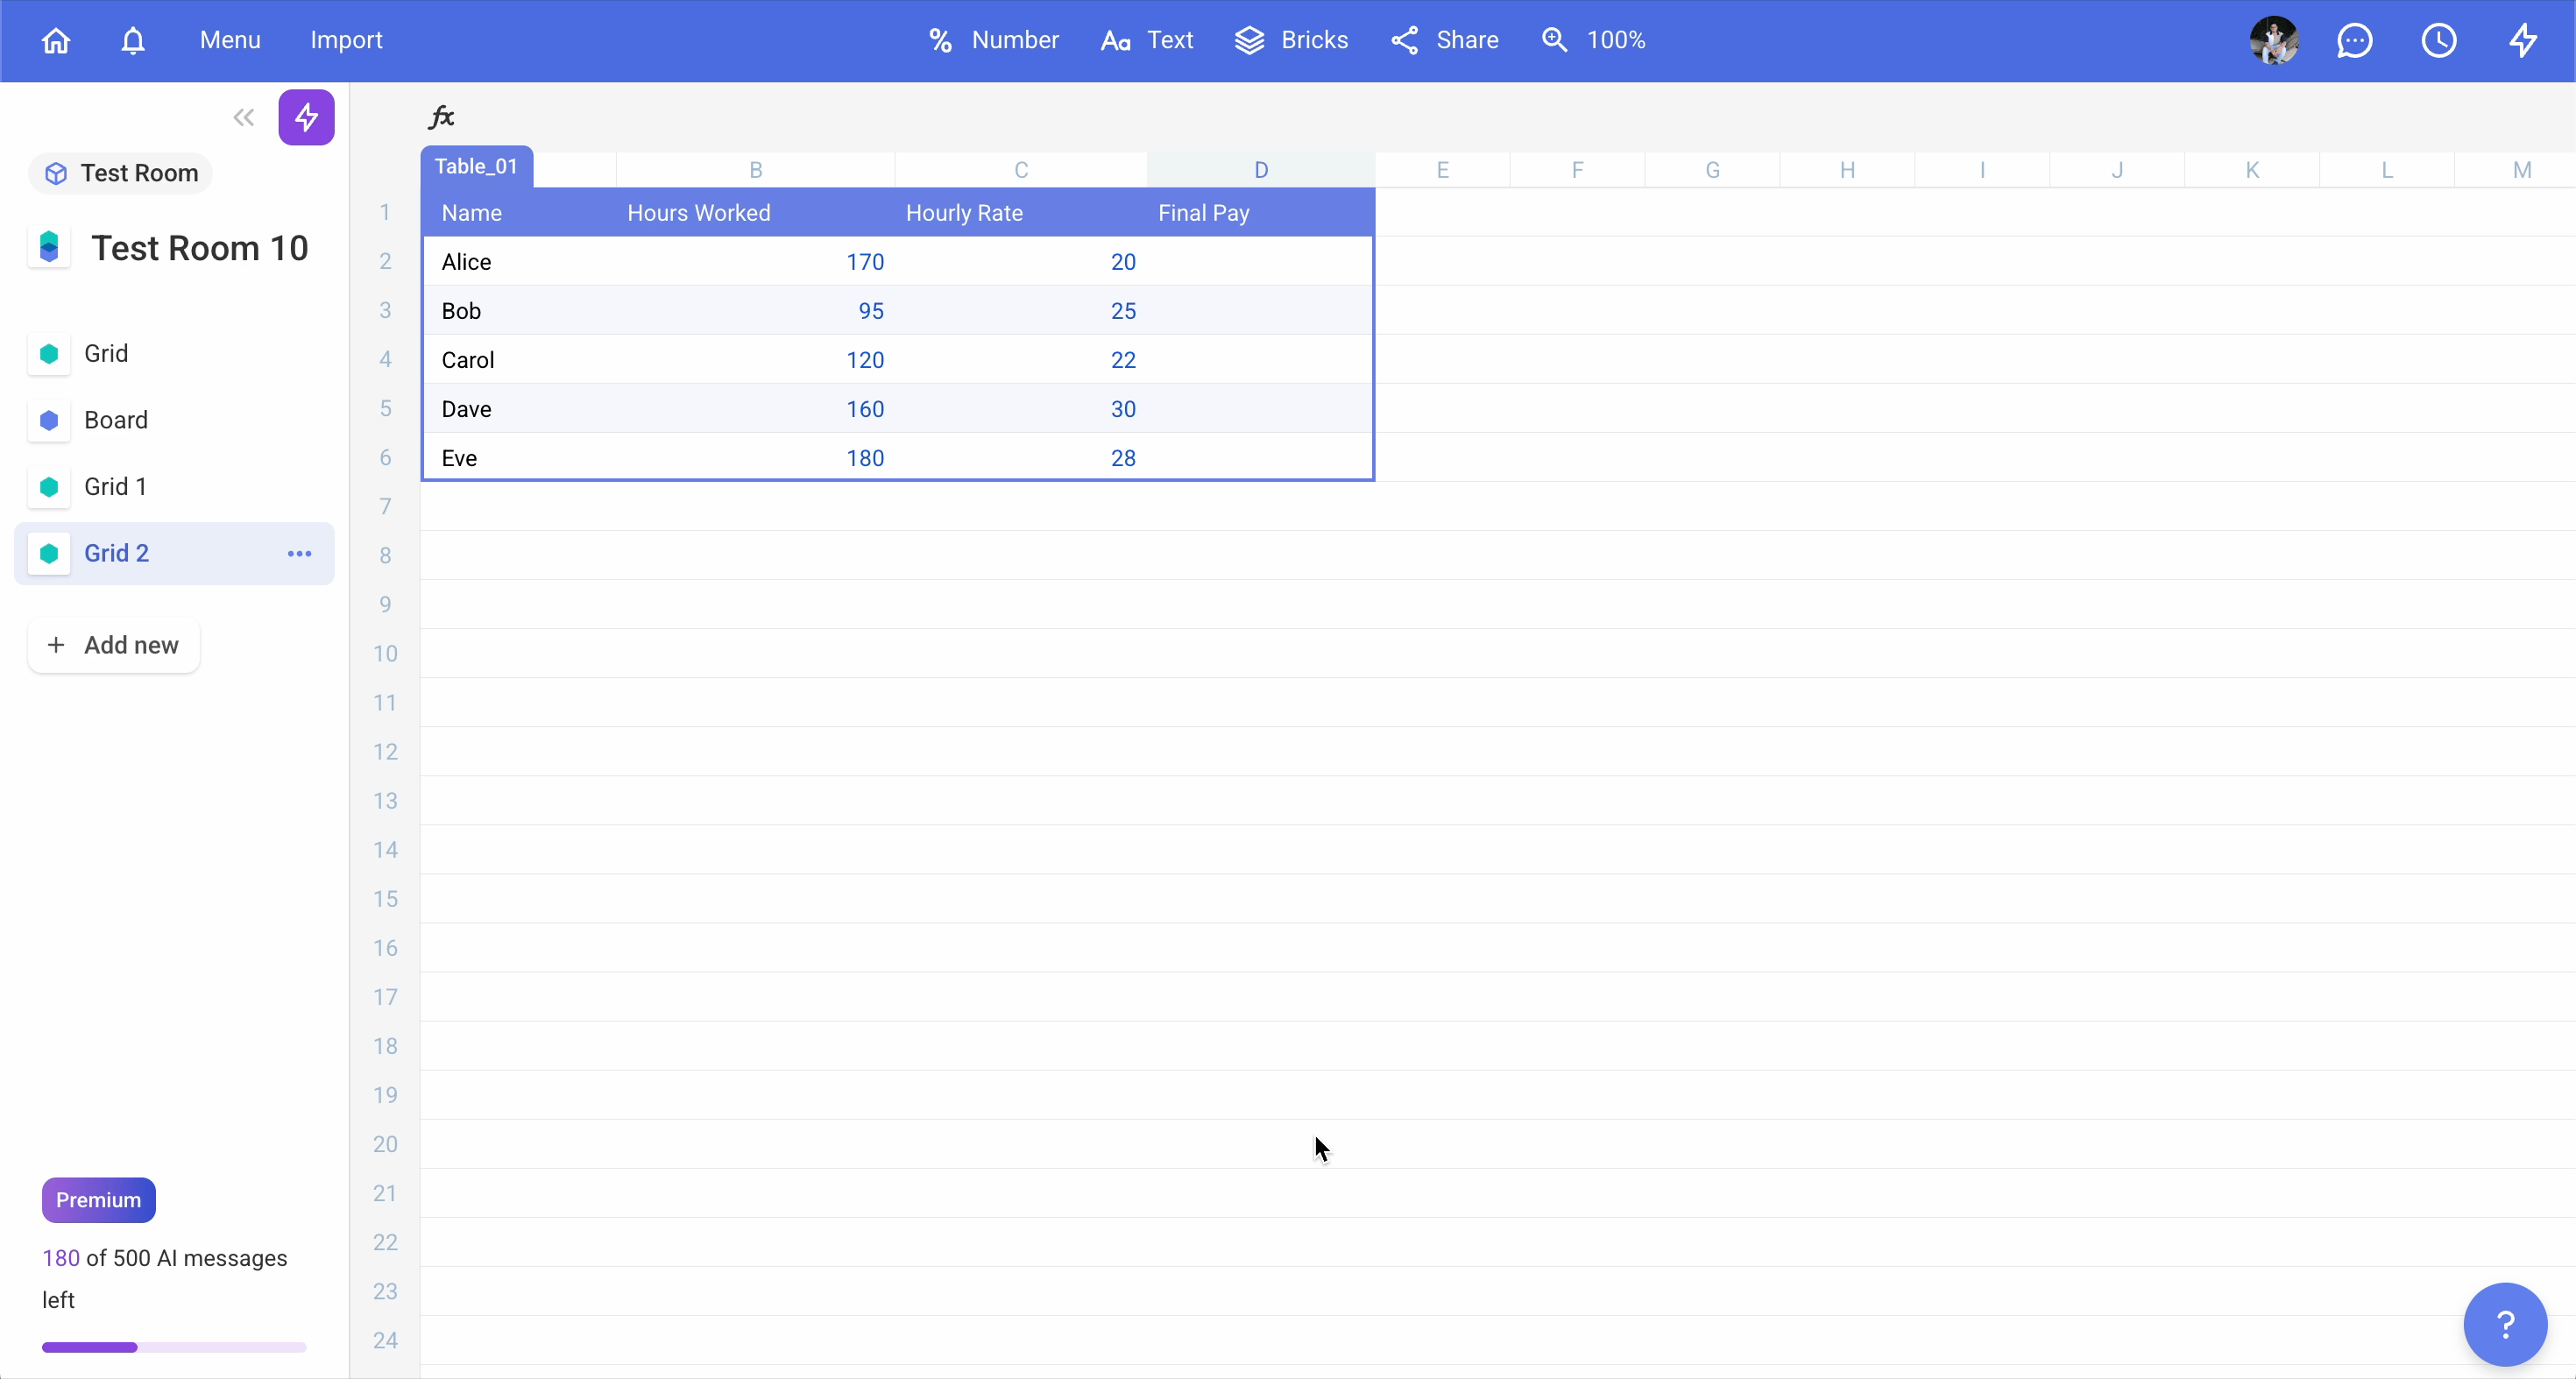The width and height of the screenshot is (2576, 1379).
Task: Open the 100% zoom control
Action: (1593, 40)
